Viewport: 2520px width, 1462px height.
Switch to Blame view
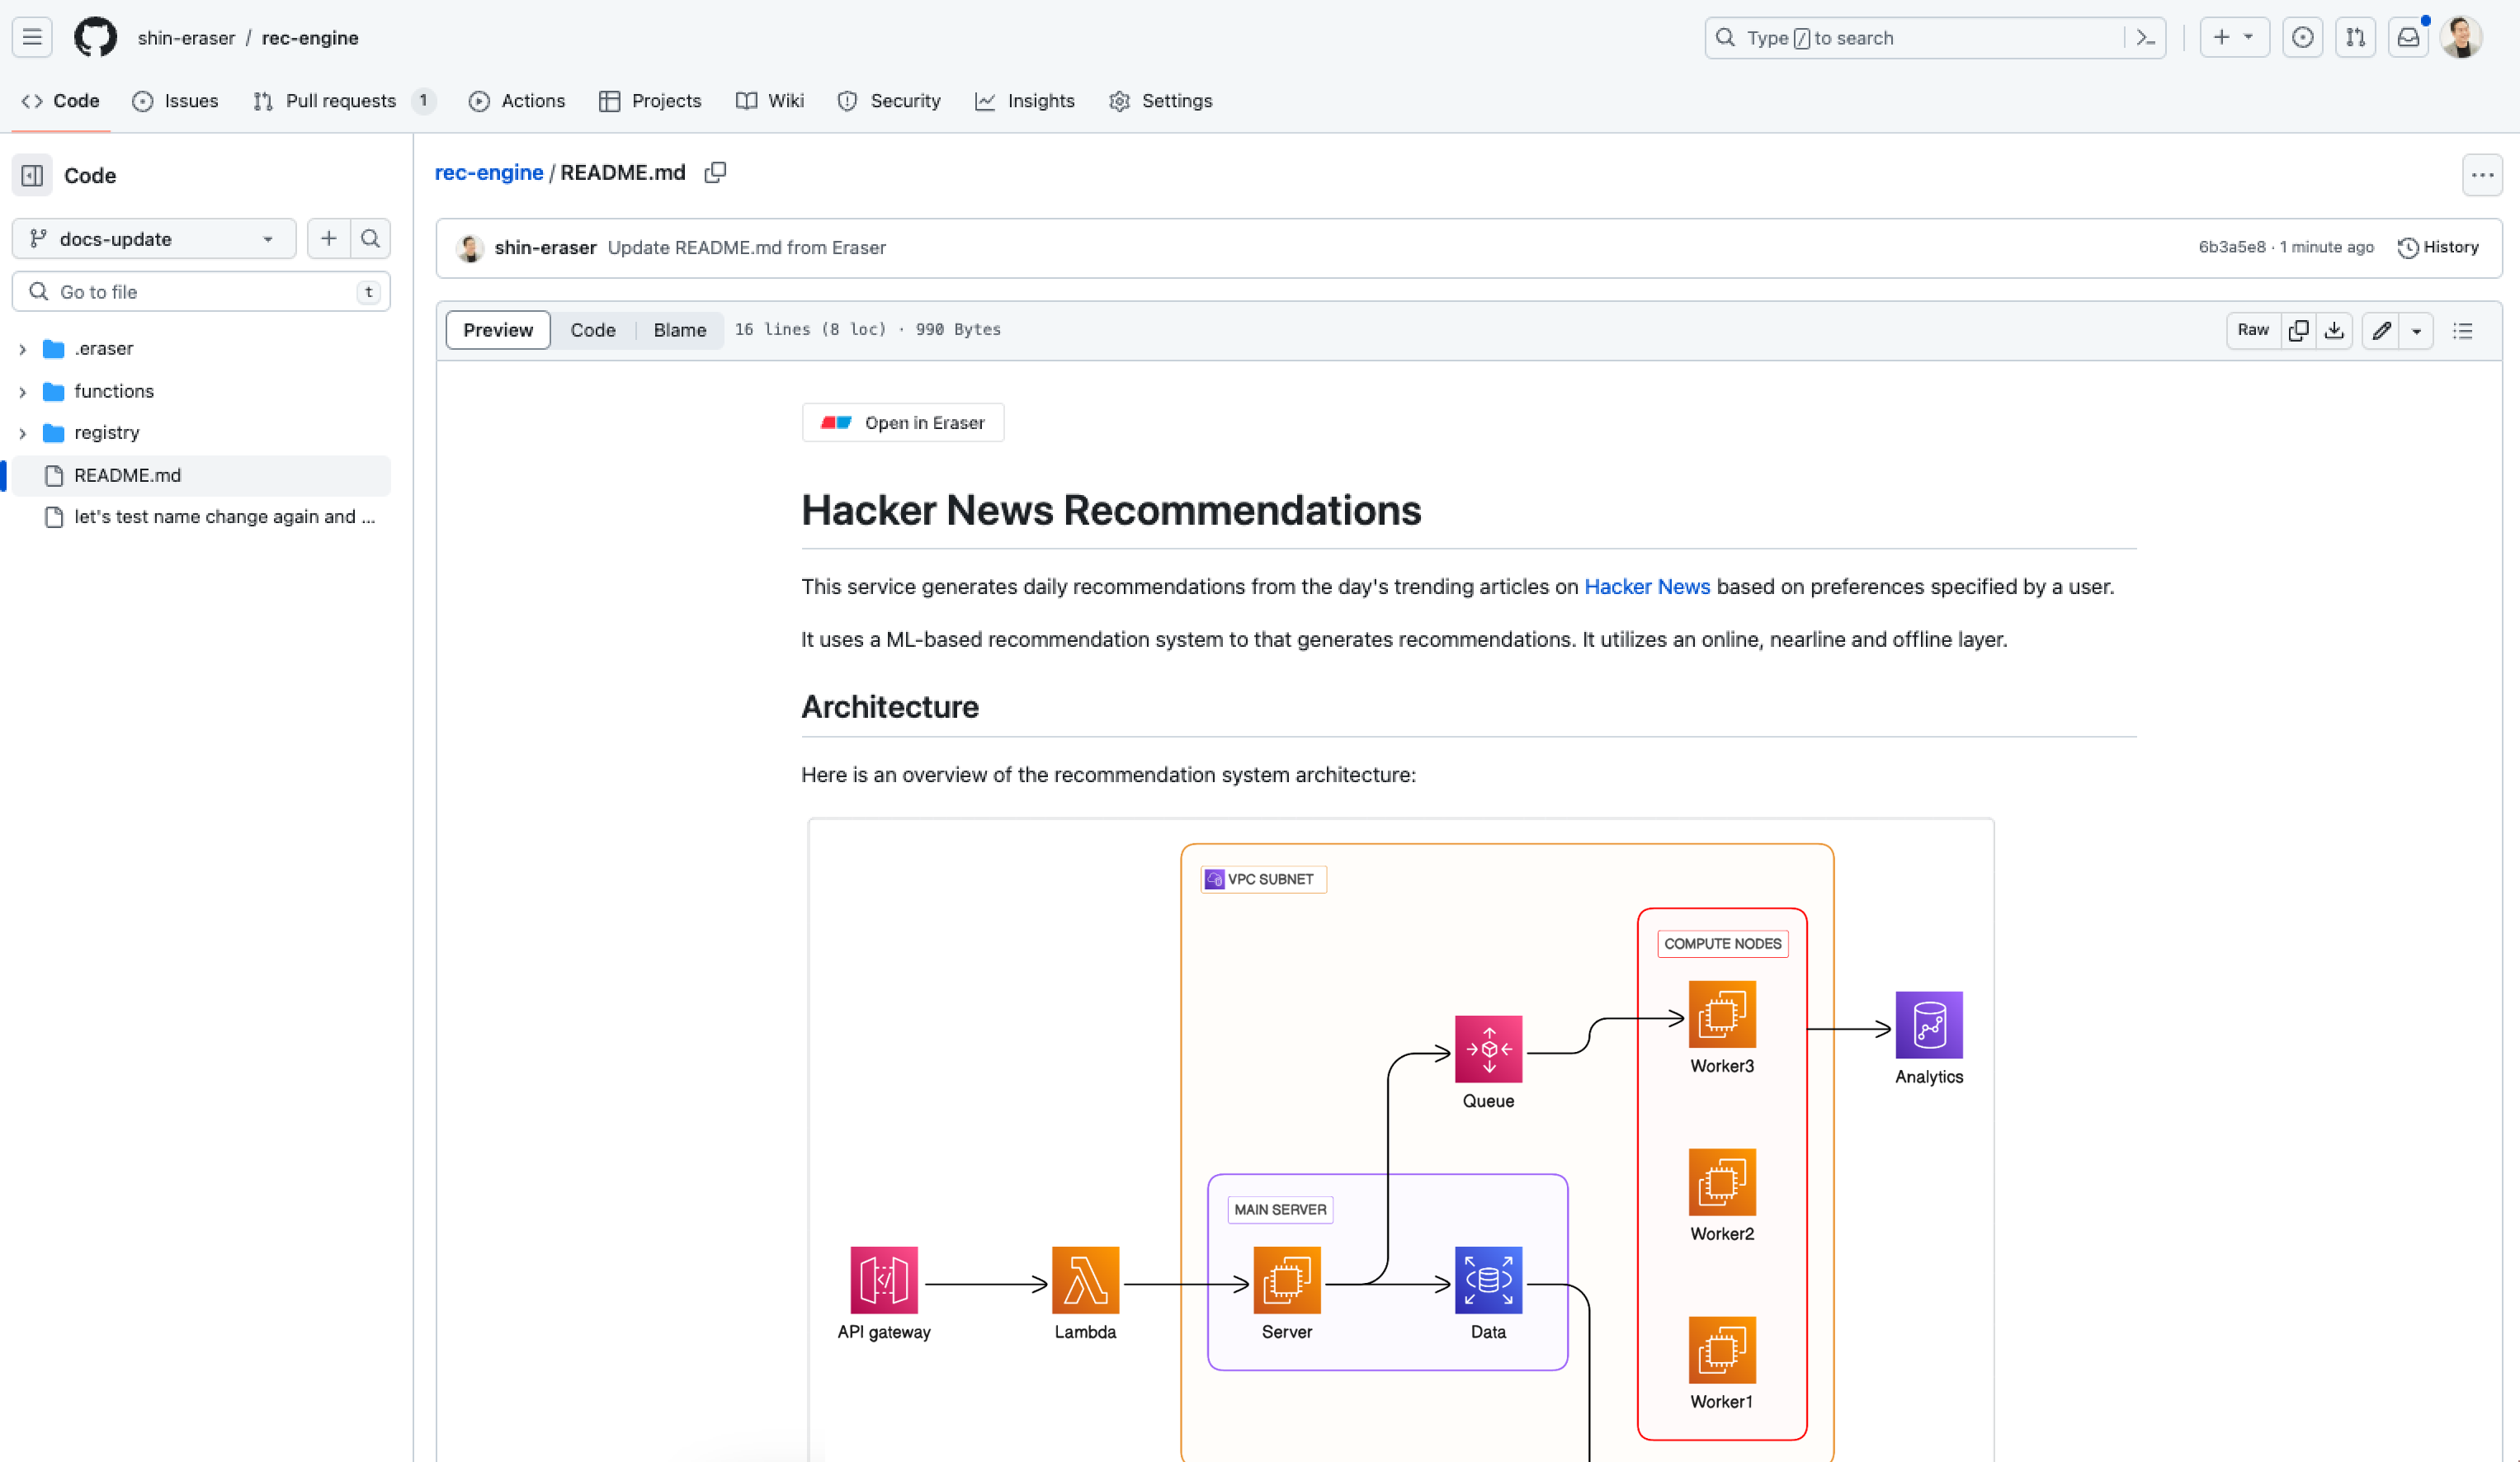pyautogui.click(x=679, y=330)
